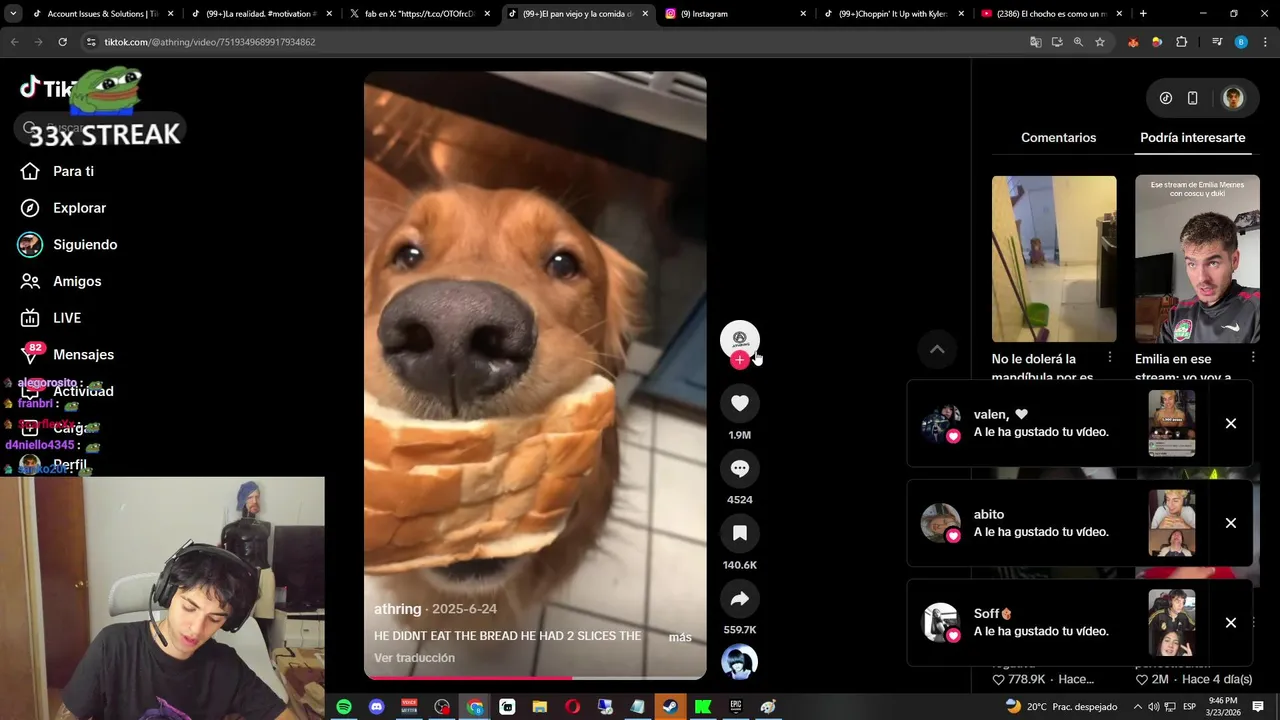Open the spinning sound disc under share
The height and width of the screenshot is (720, 1280).
740,662
